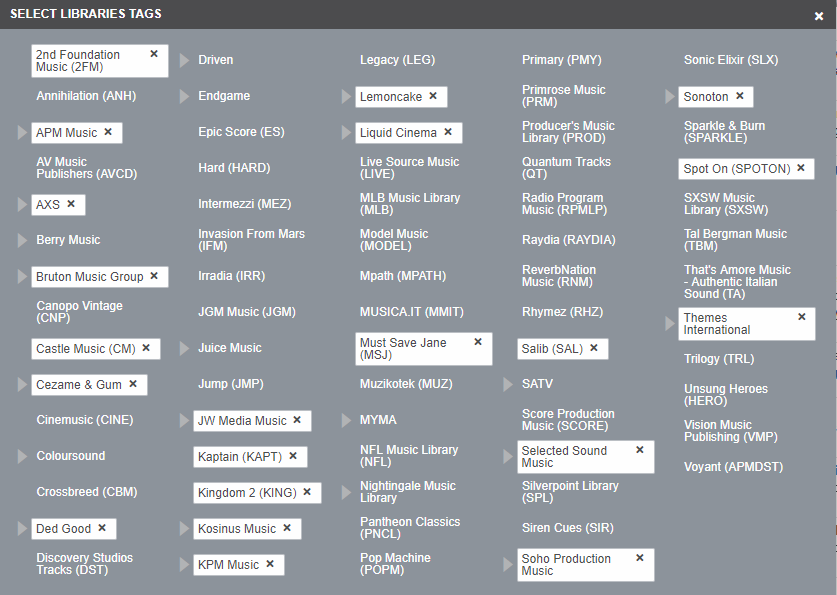Screen dimensions: 837x595
Task: Remove the 2nd Foundation Music tag
Action: [154, 54]
